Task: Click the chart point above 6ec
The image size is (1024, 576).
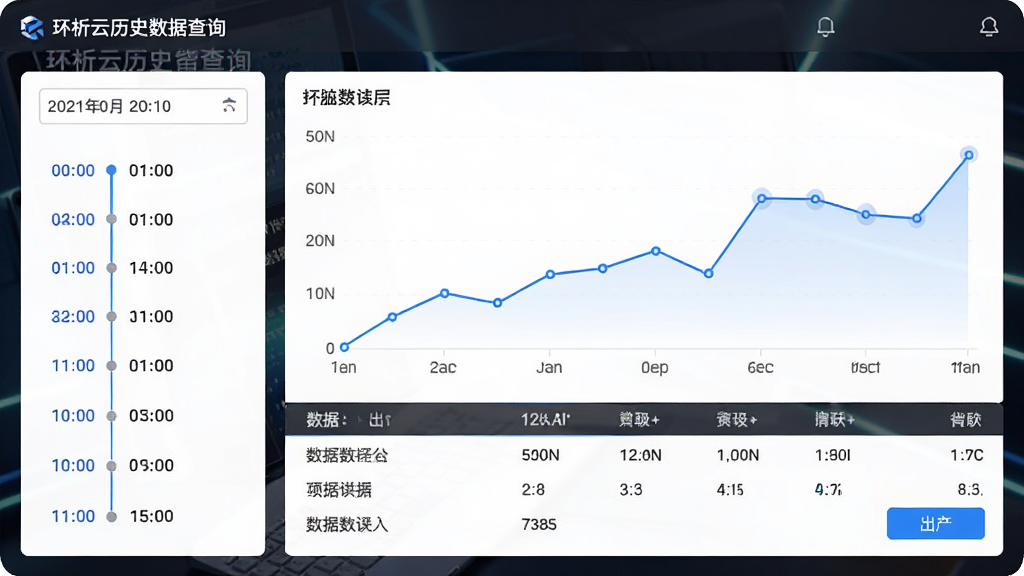Action: (761, 198)
